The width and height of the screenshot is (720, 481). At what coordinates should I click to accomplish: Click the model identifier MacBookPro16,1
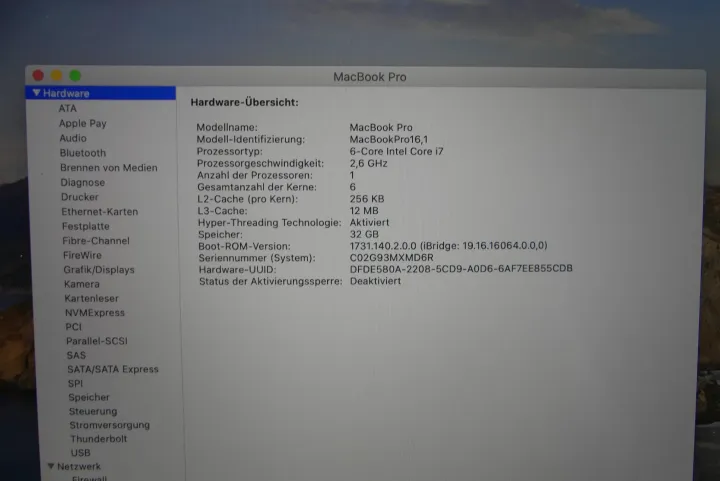(x=389, y=139)
